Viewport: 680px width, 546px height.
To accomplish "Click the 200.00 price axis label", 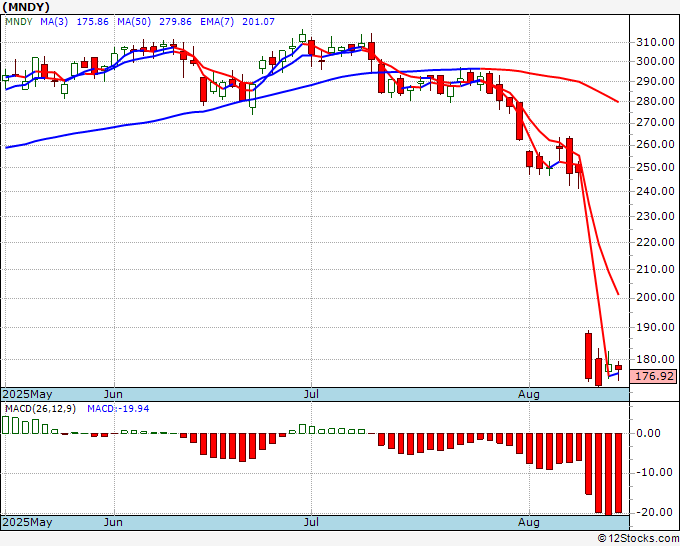I will [x=655, y=297].
